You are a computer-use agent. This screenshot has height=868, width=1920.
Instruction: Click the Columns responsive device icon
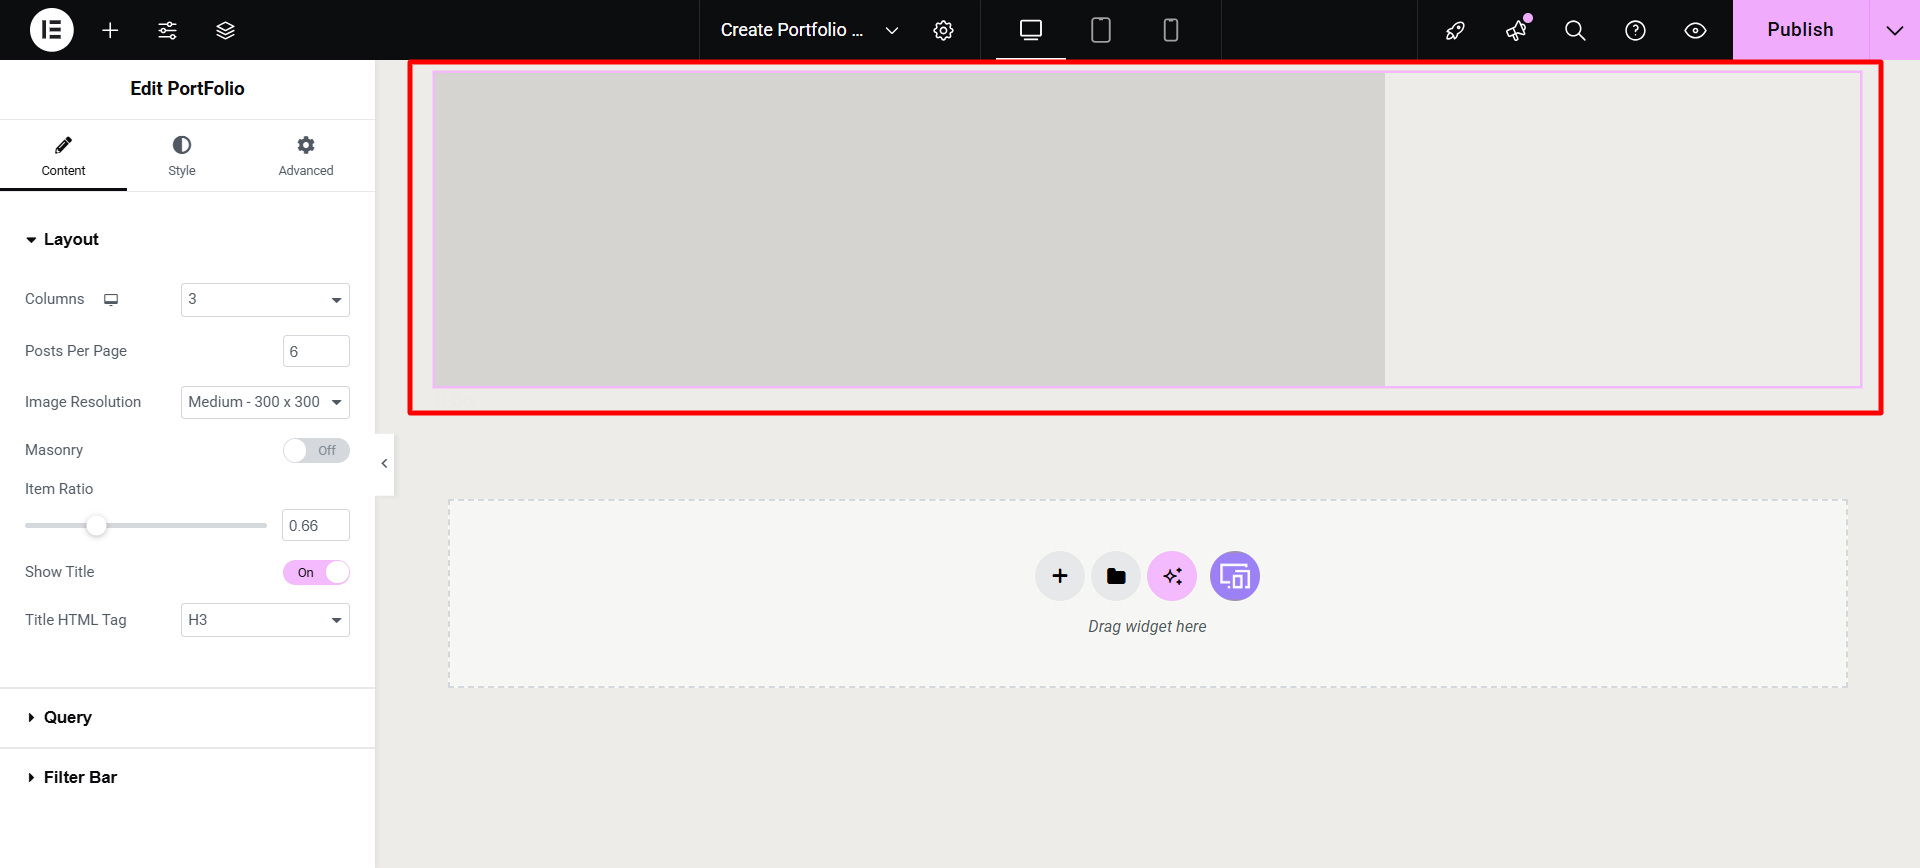click(111, 299)
